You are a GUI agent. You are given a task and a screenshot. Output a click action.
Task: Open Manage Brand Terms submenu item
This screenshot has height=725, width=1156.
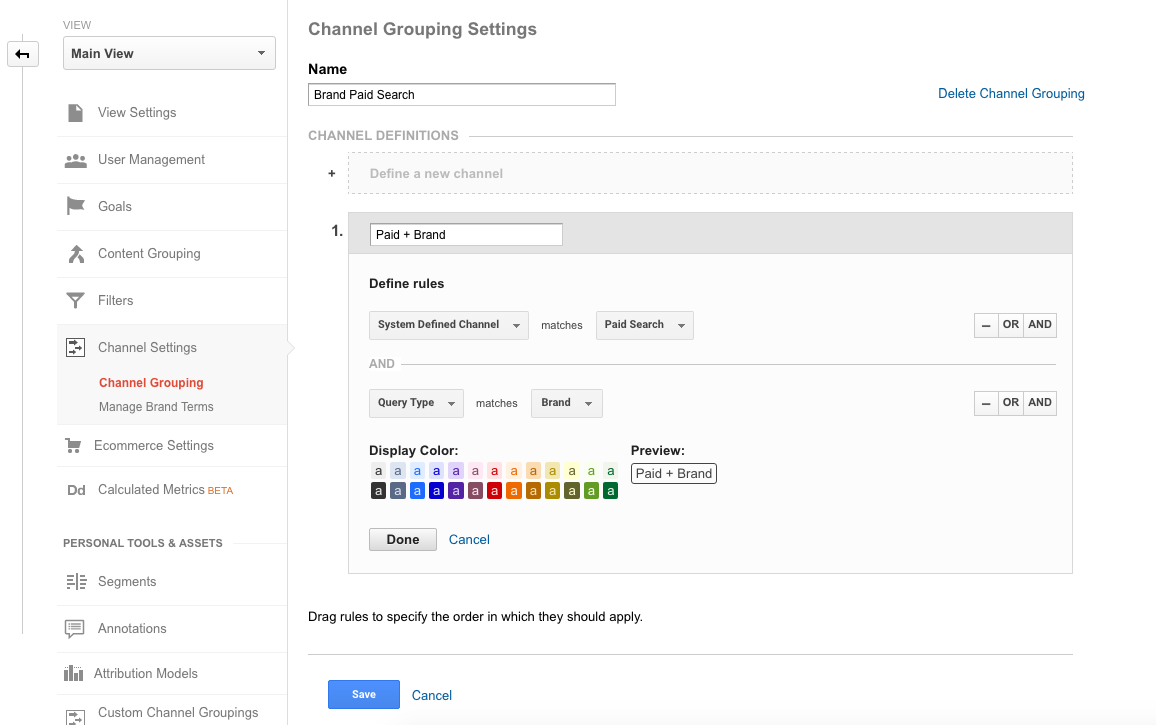point(156,407)
